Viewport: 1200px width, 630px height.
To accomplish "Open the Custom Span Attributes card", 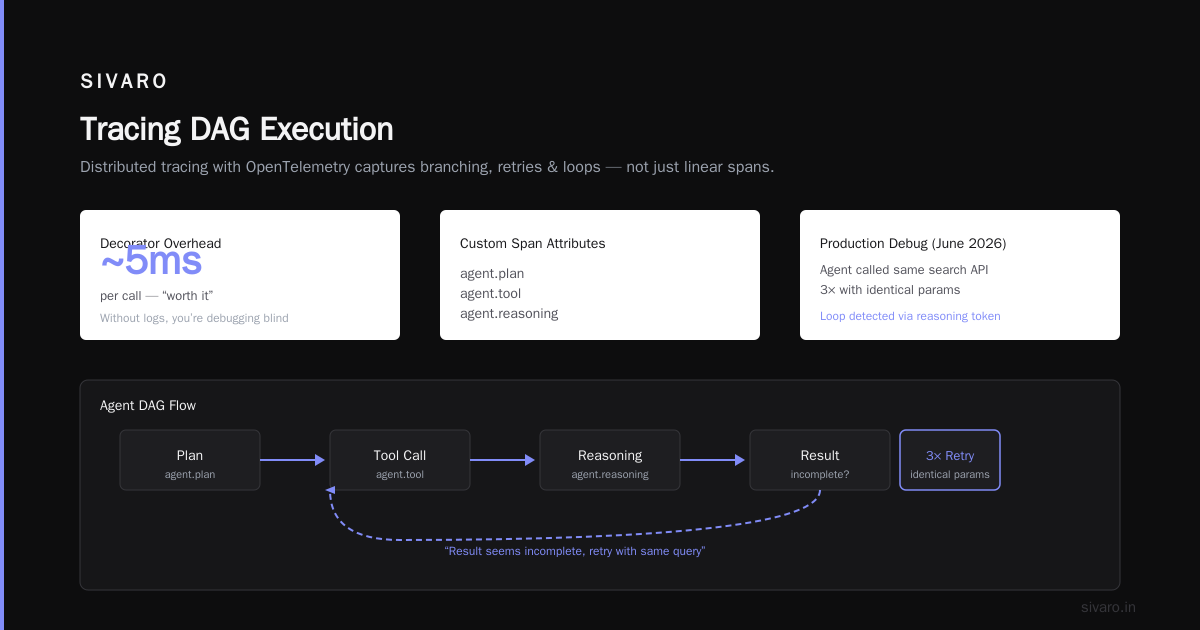I will point(600,275).
